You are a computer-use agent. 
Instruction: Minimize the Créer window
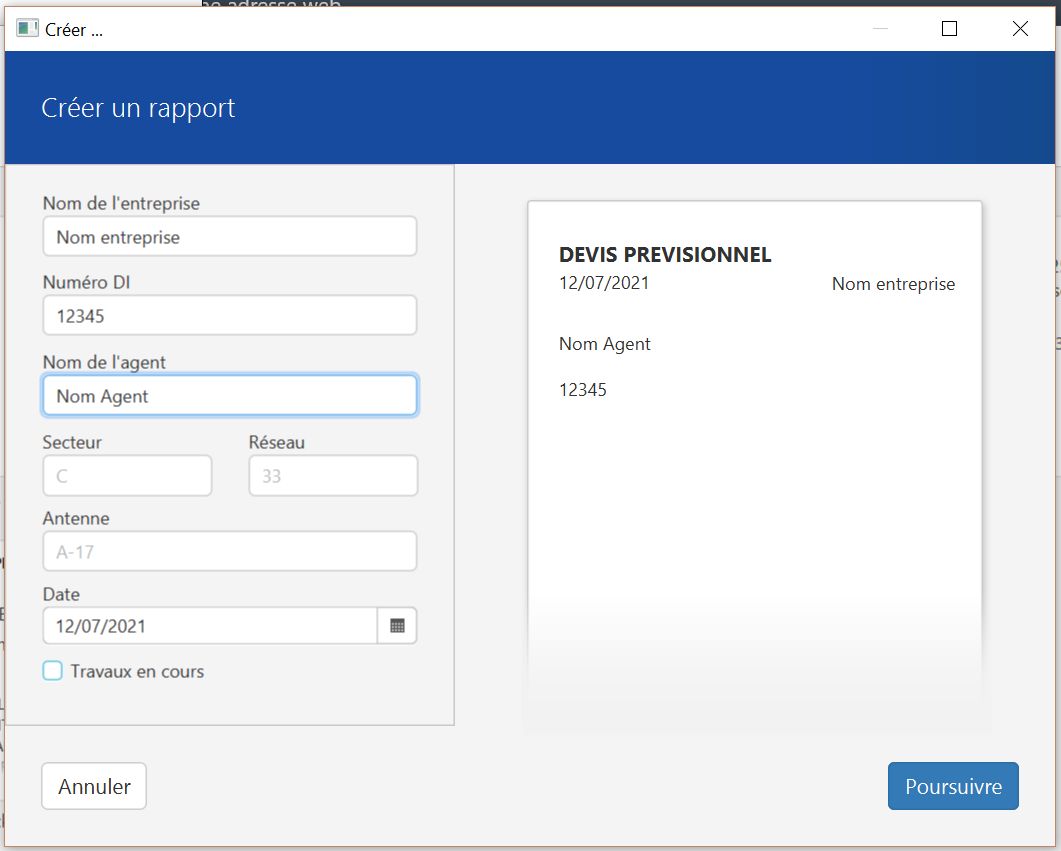(x=880, y=29)
